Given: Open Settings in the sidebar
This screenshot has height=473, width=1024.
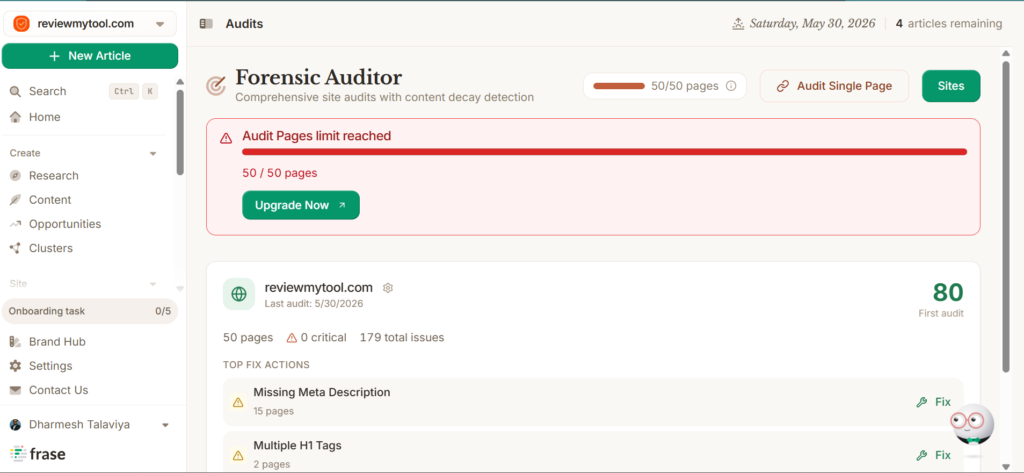Looking at the screenshot, I should (50, 366).
